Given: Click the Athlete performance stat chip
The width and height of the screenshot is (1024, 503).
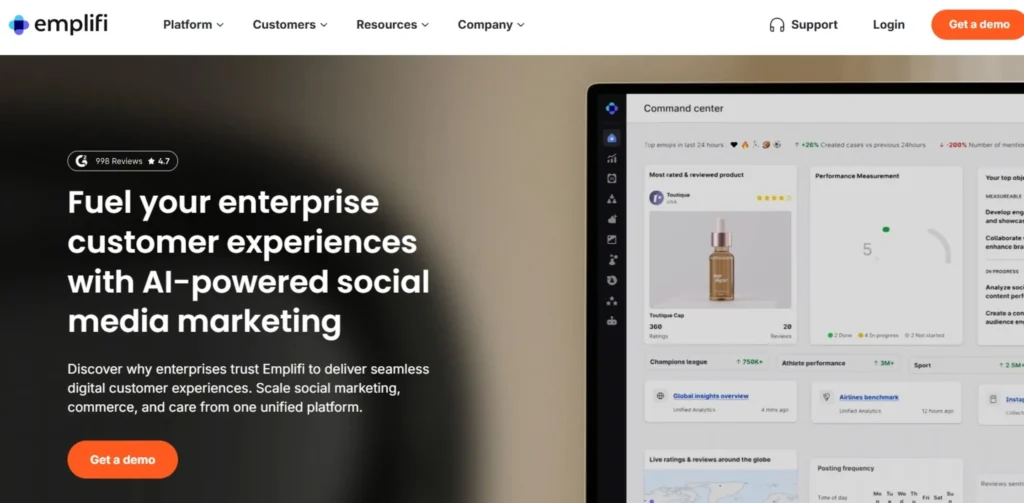Looking at the screenshot, I should [x=839, y=363].
